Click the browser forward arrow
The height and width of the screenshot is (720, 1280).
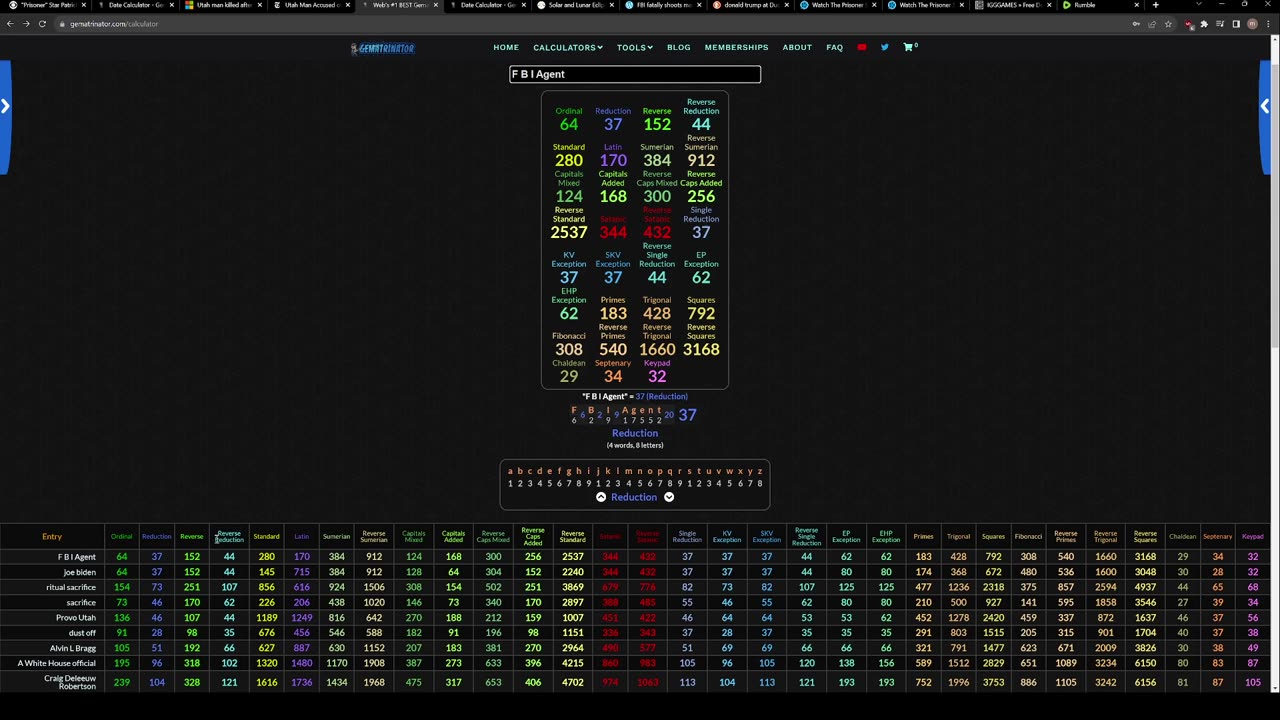click(x=26, y=24)
